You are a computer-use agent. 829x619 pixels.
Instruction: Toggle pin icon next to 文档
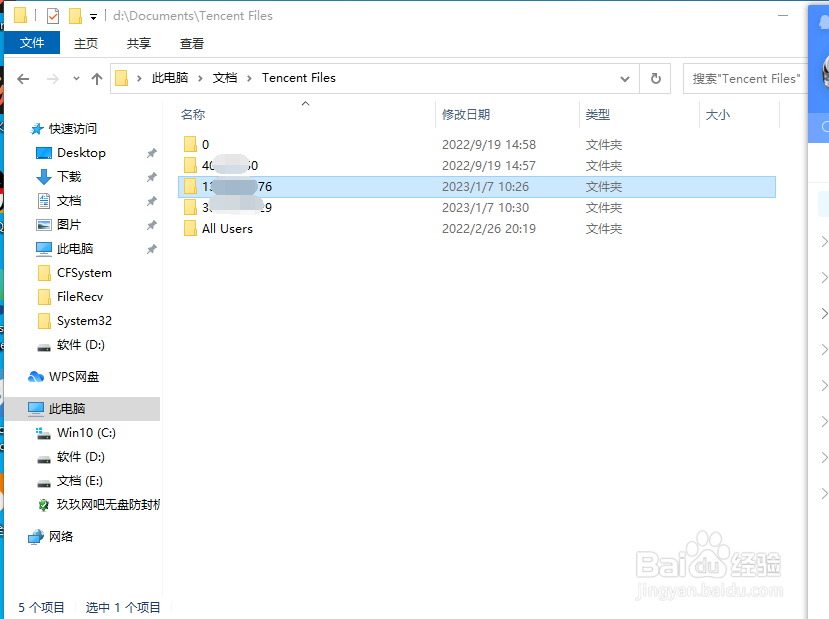[152, 201]
